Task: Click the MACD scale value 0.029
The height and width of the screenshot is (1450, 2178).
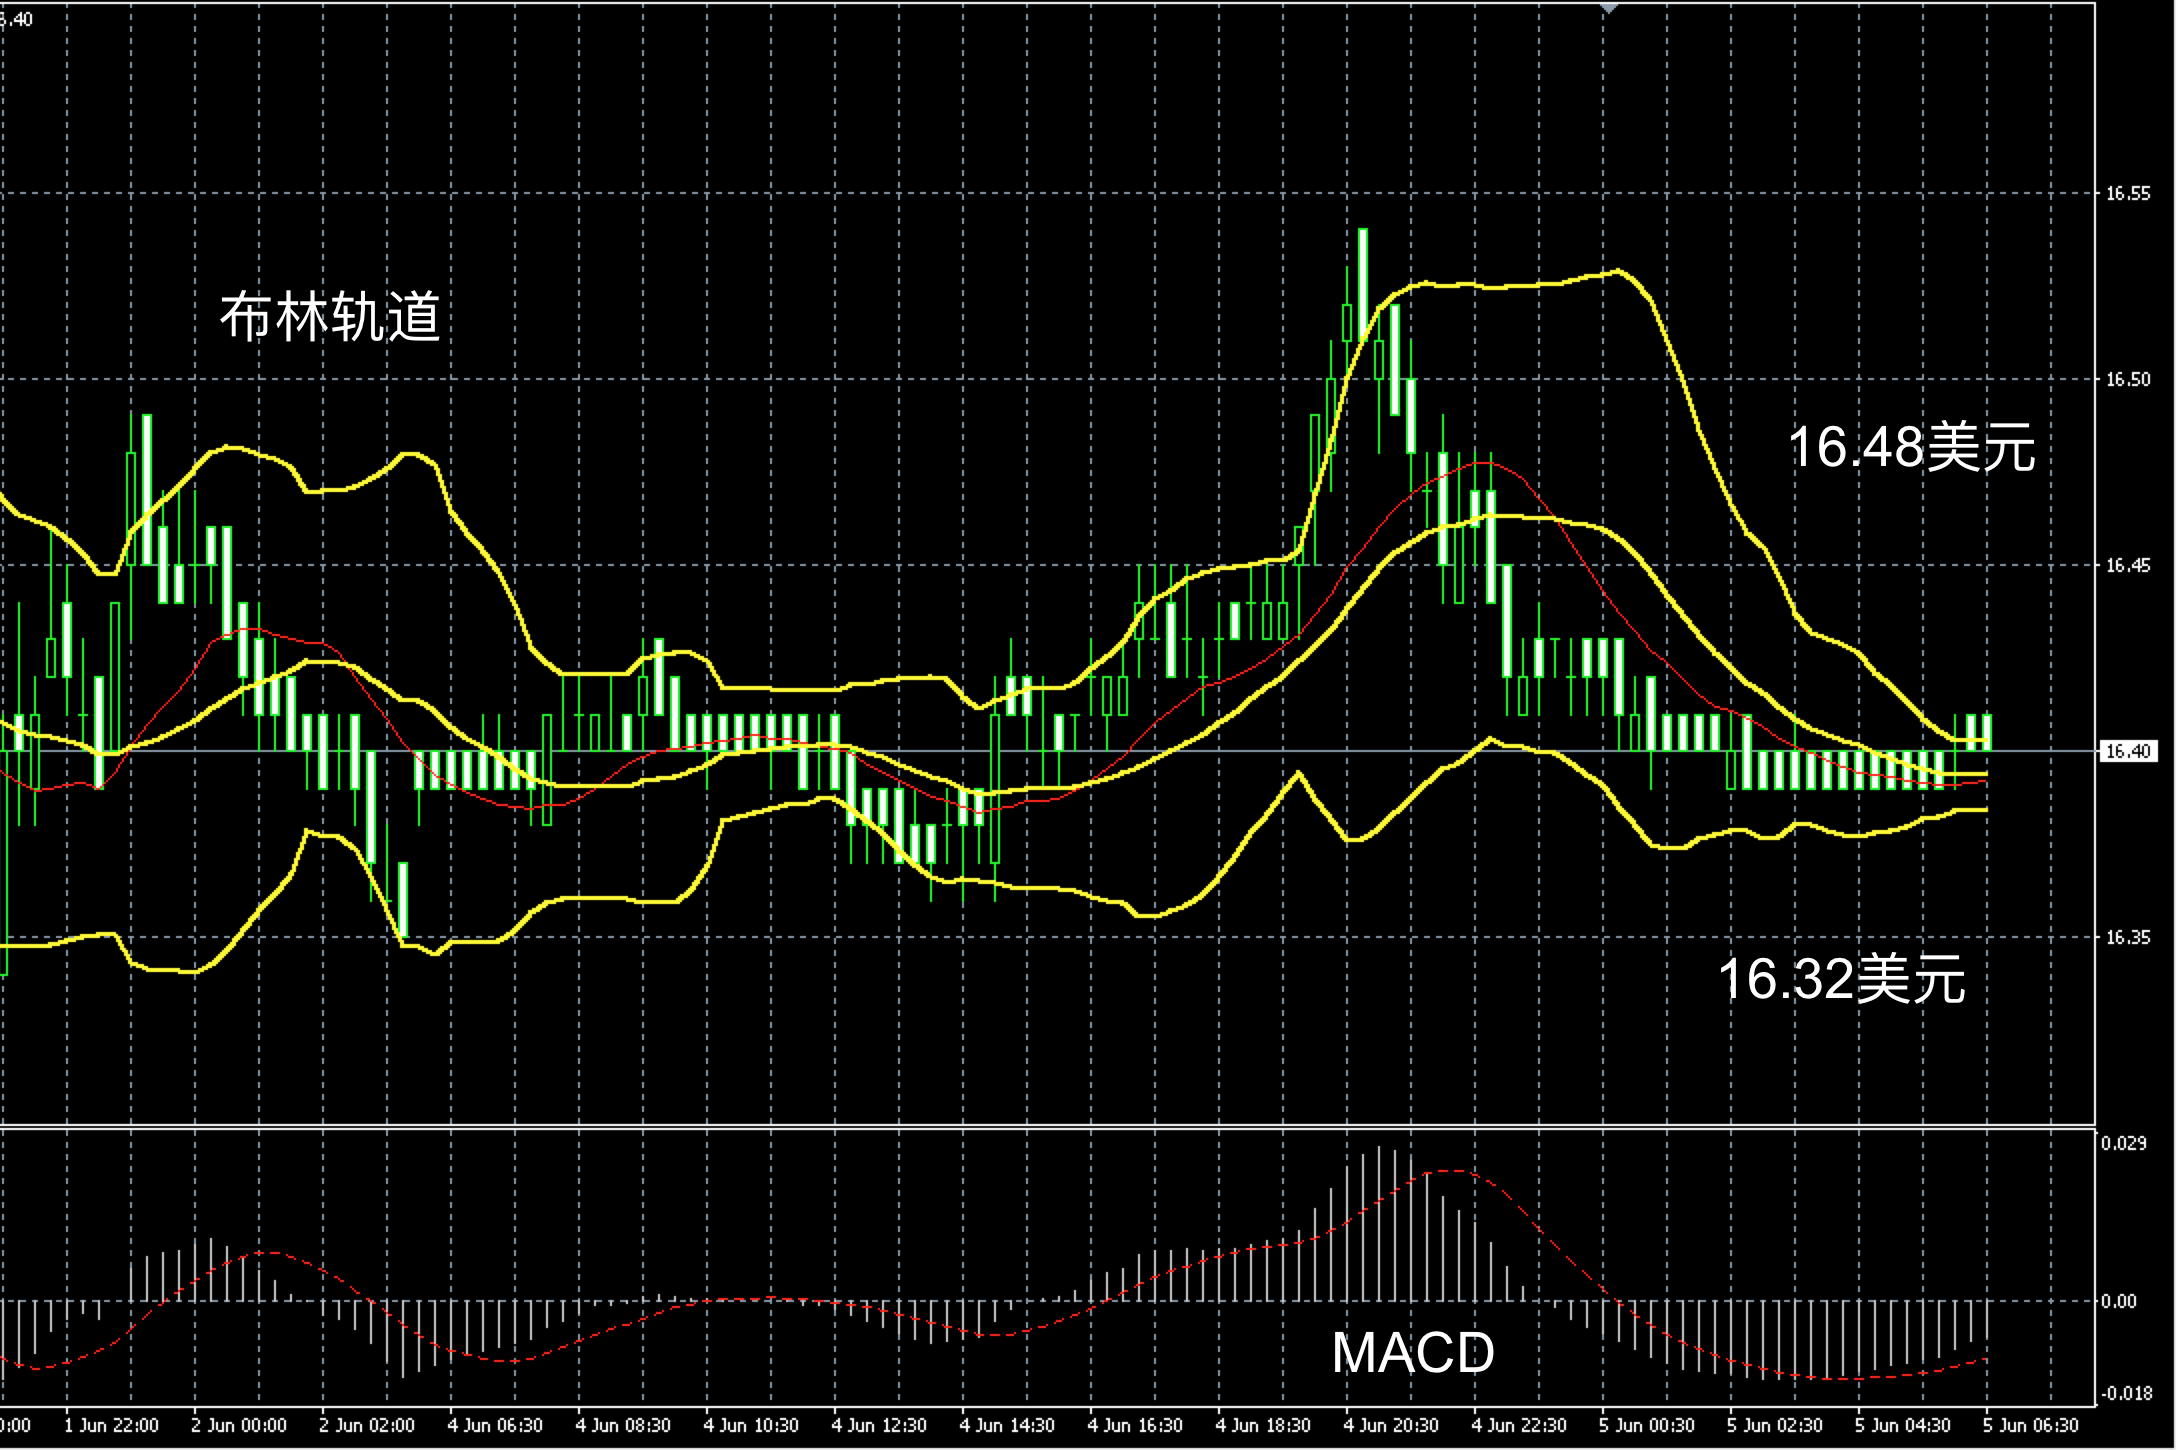Action: pyautogui.click(x=2126, y=1143)
